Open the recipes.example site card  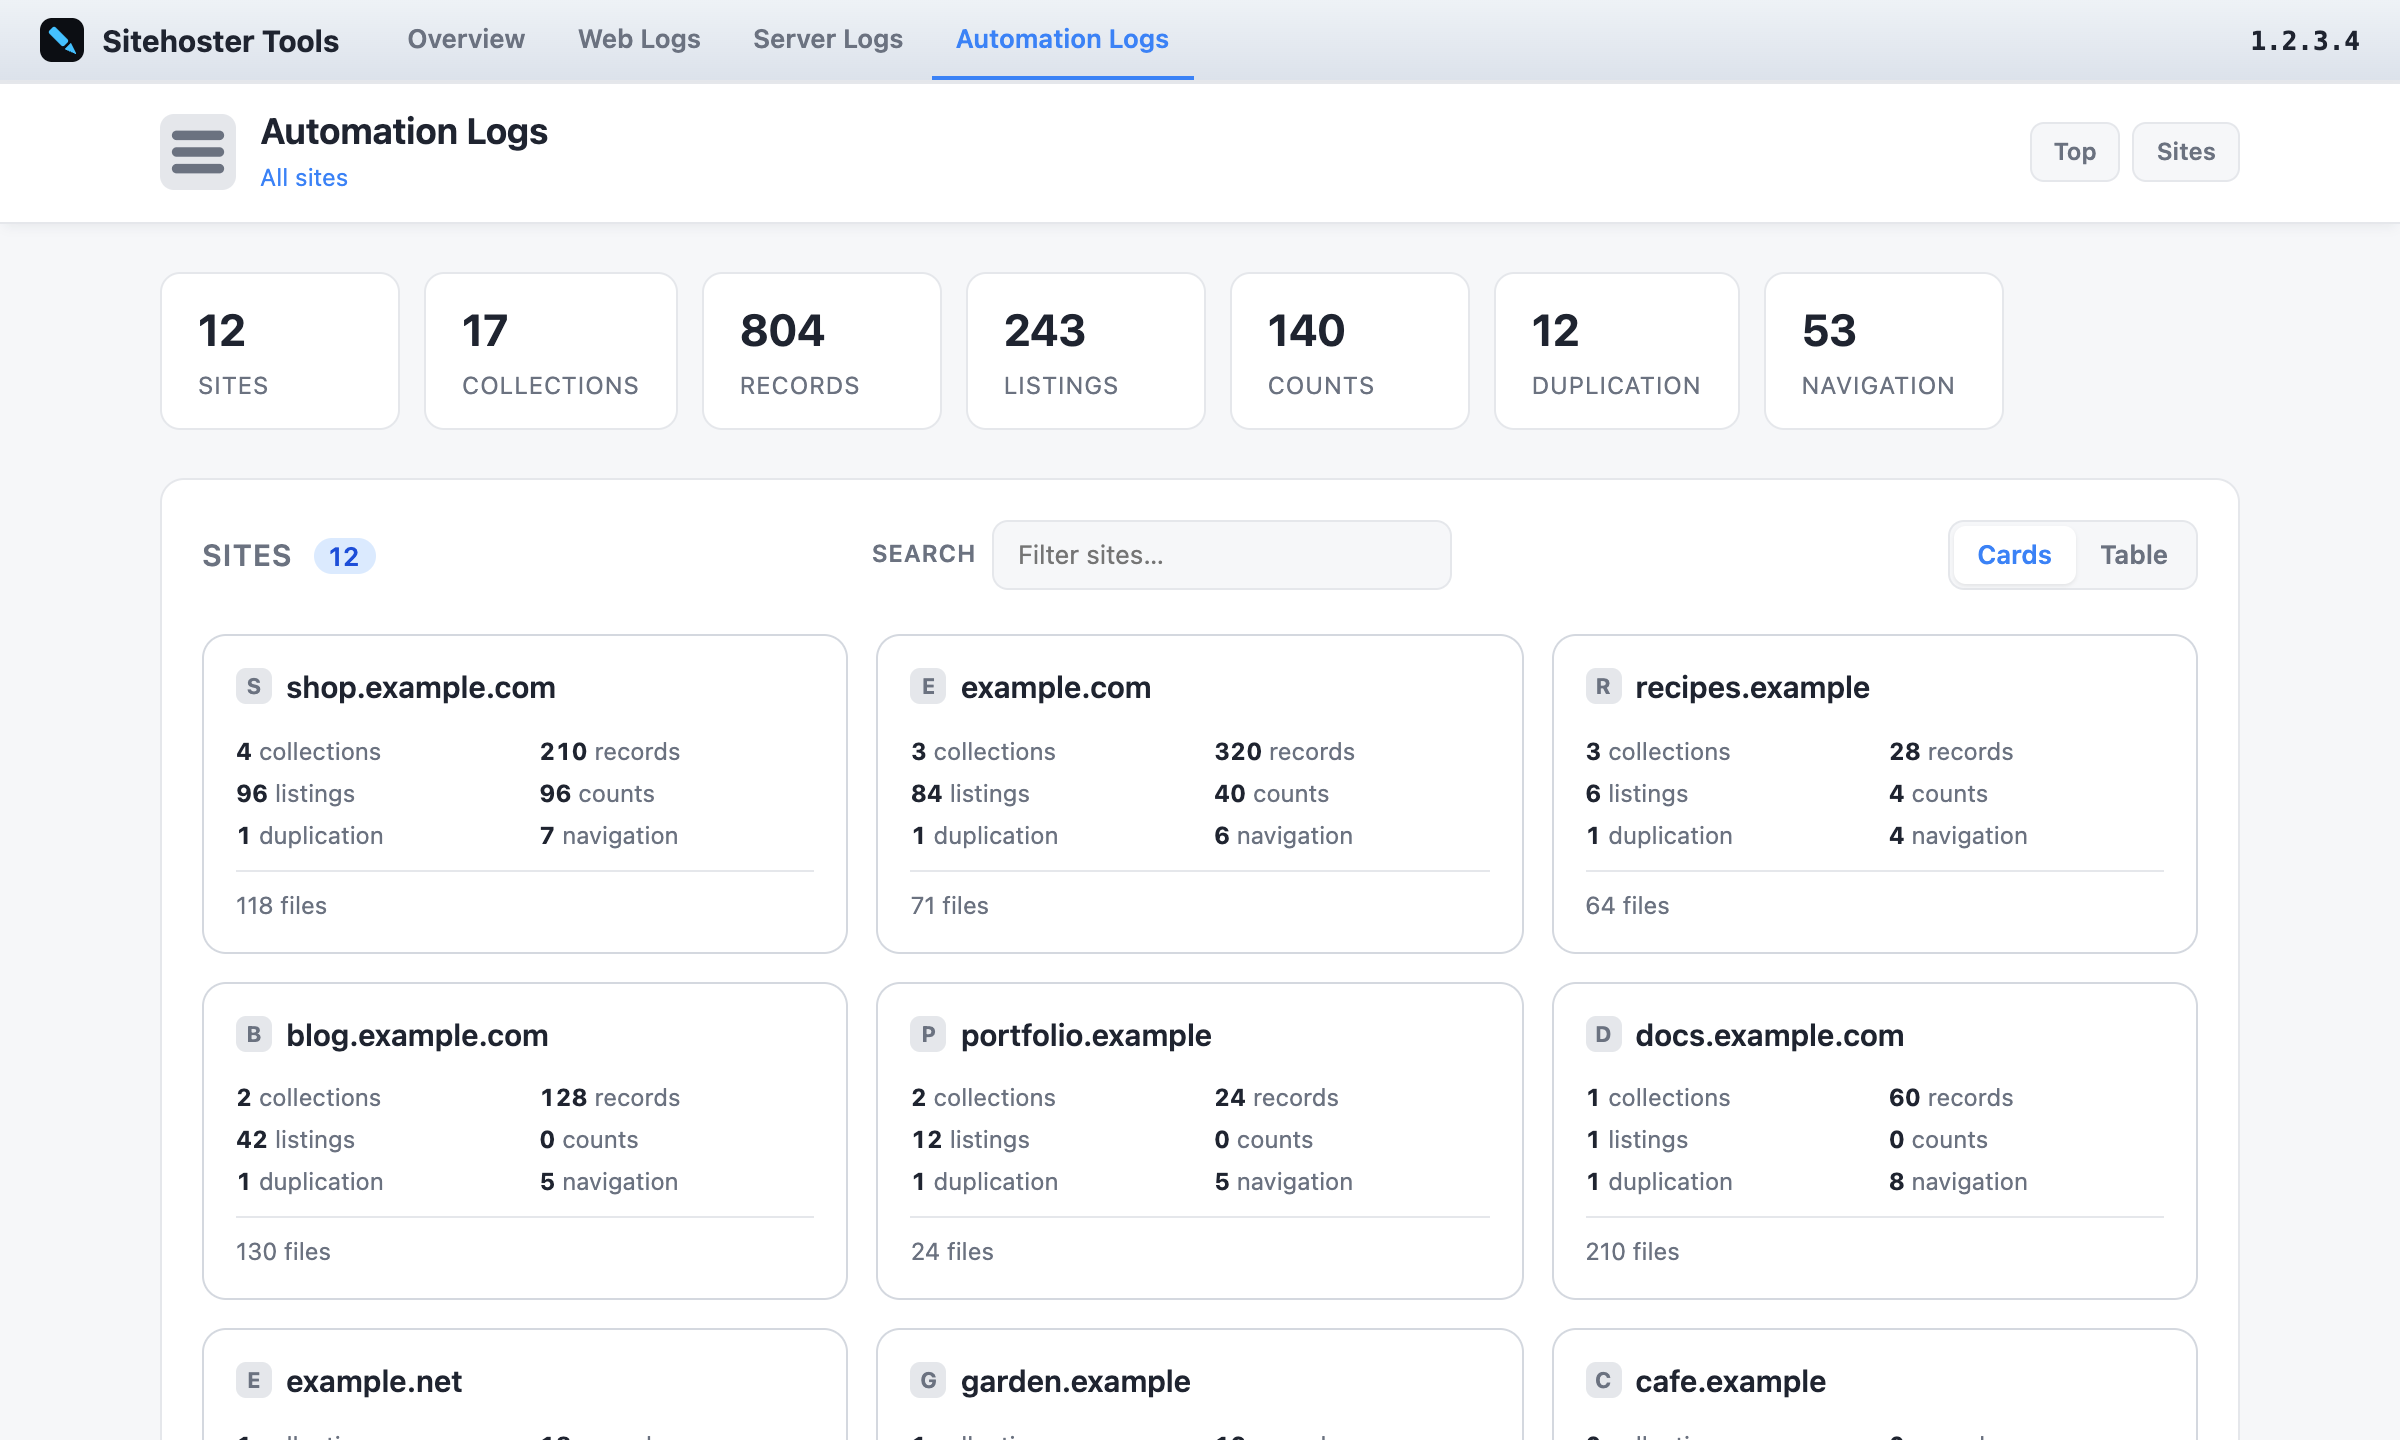pos(1875,794)
